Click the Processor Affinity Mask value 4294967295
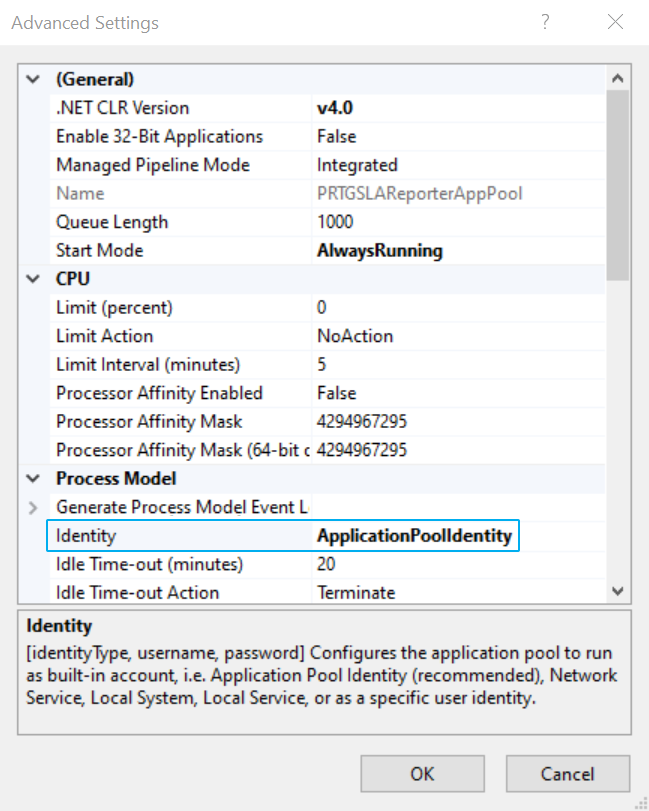The width and height of the screenshot is (649, 811). (362, 422)
